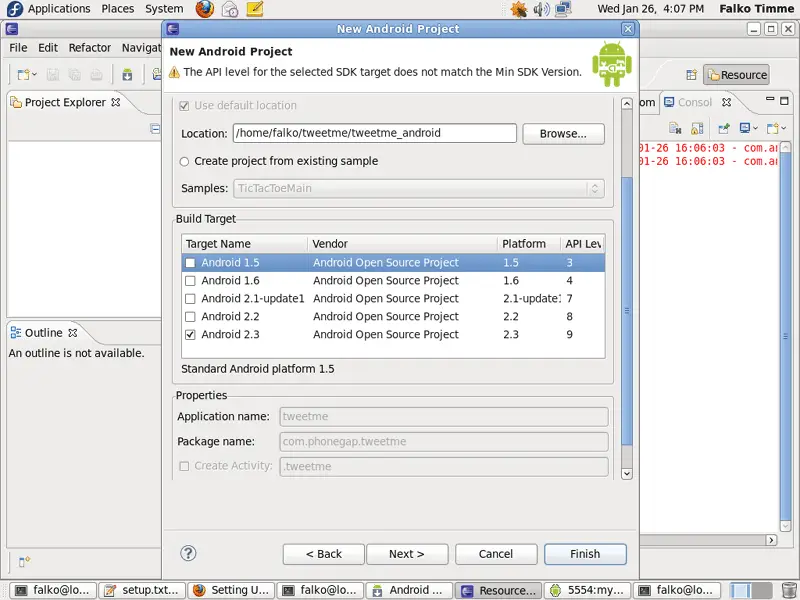800x600 pixels.
Task: Click the fast view icon in status bar
Action: pyautogui.click(x=24, y=562)
